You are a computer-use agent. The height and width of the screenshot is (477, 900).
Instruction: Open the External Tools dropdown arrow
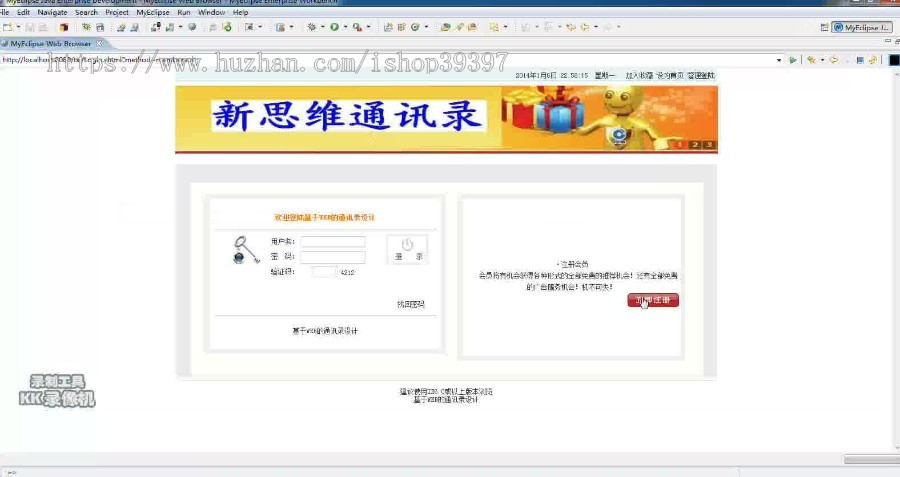click(368, 27)
